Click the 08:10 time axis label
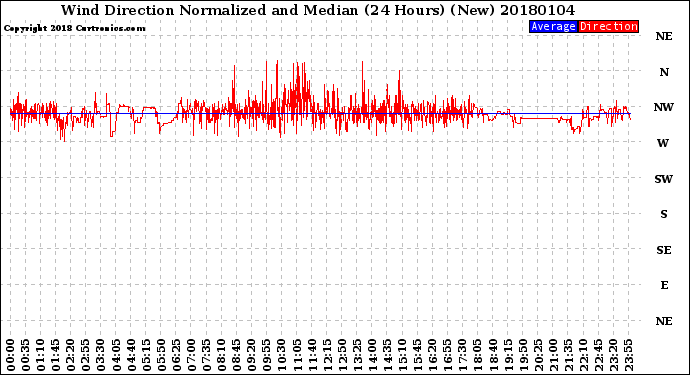Viewport: 690px width, 375px height. coord(221,355)
